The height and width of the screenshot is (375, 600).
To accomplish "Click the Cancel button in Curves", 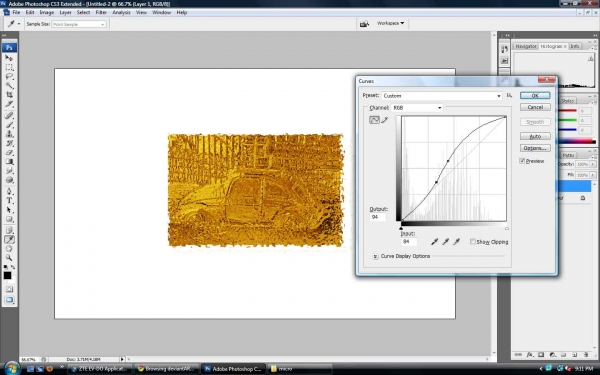I will (x=535, y=107).
